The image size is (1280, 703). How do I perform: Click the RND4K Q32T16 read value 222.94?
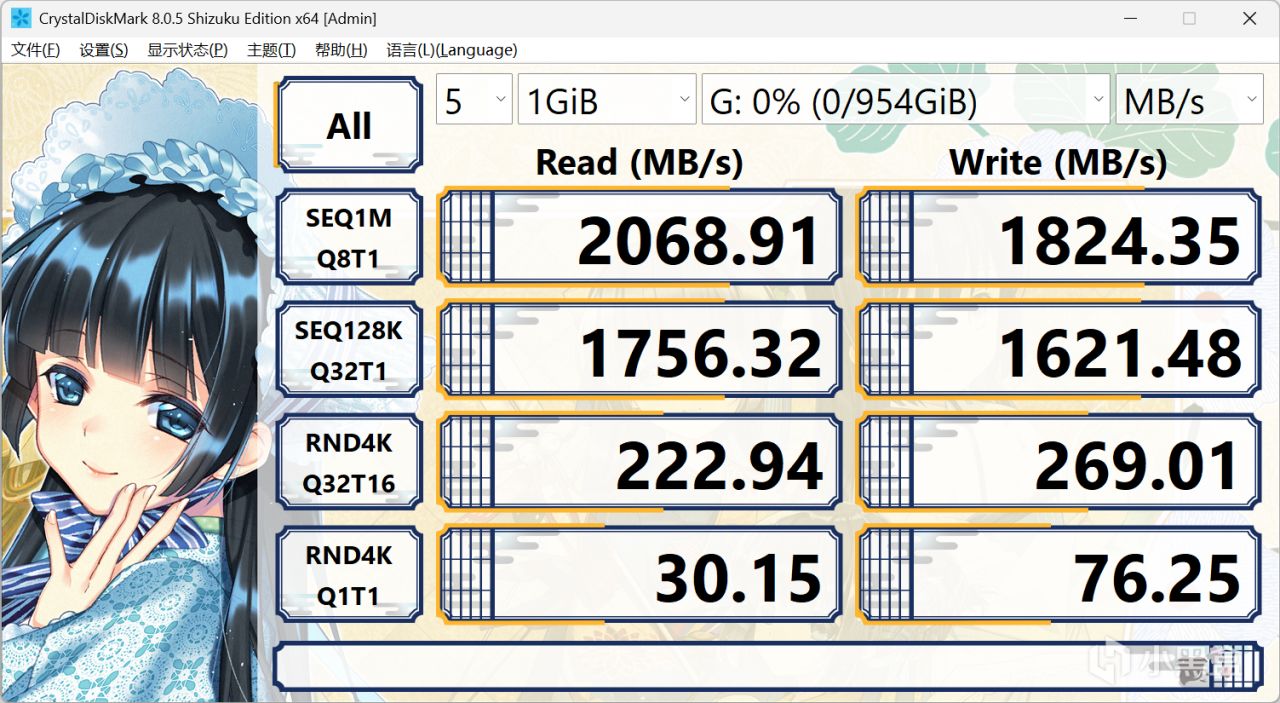pyautogui.click(x=640, y=462)
